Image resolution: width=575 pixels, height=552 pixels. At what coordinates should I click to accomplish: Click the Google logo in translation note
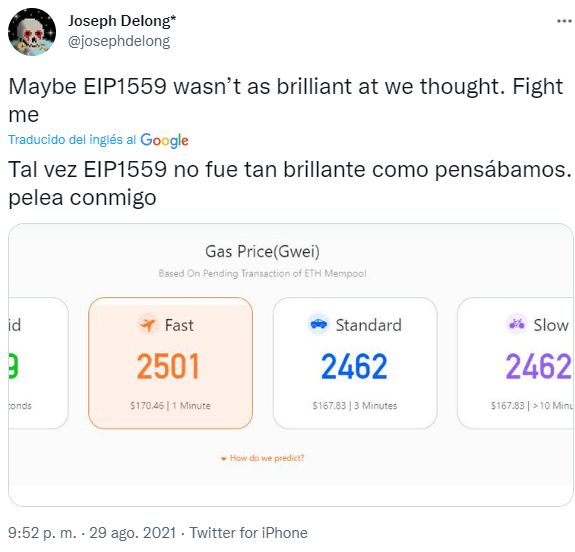click(164, 140)
